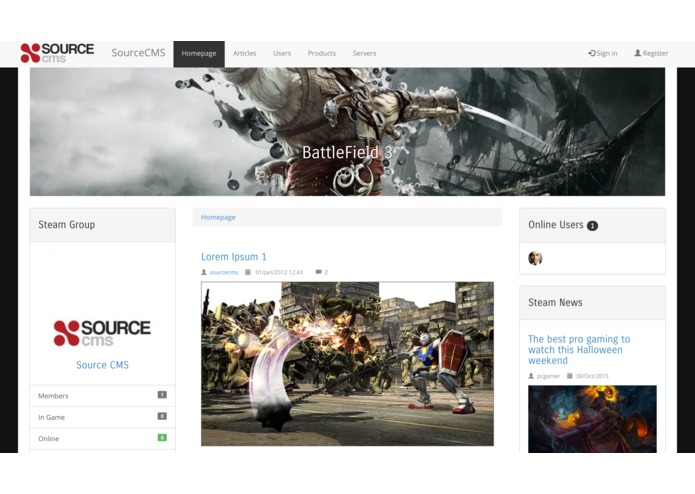Click the Register link
The width and height of the screenshot is (695, 494).
651,53
